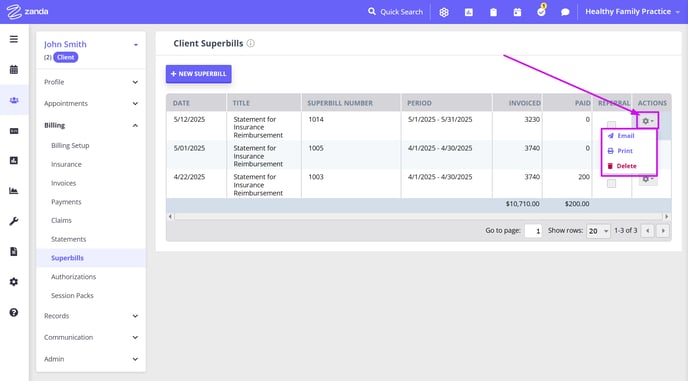The height and width of the screenshot is (381, 688).
Task: Click the $10,710.00 invoiced total
Action: [523, 204]
